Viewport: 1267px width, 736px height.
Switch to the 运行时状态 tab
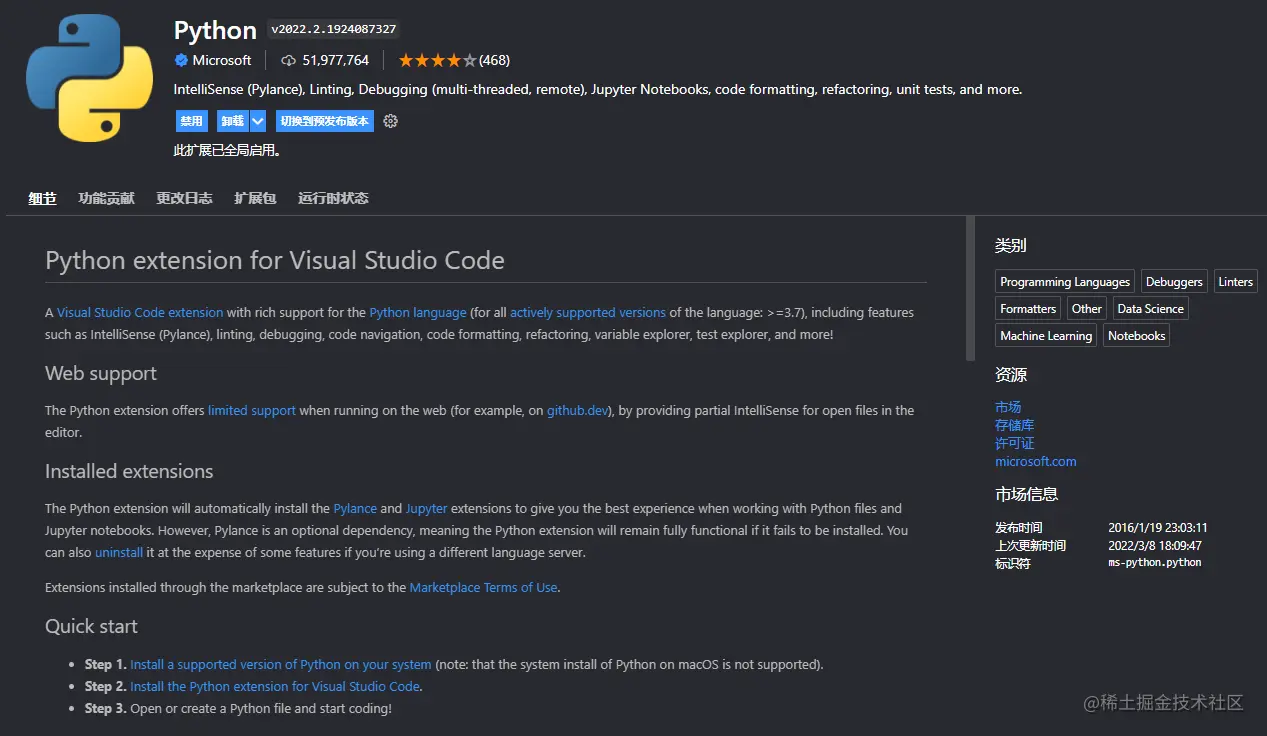click(x=333, y=198)
